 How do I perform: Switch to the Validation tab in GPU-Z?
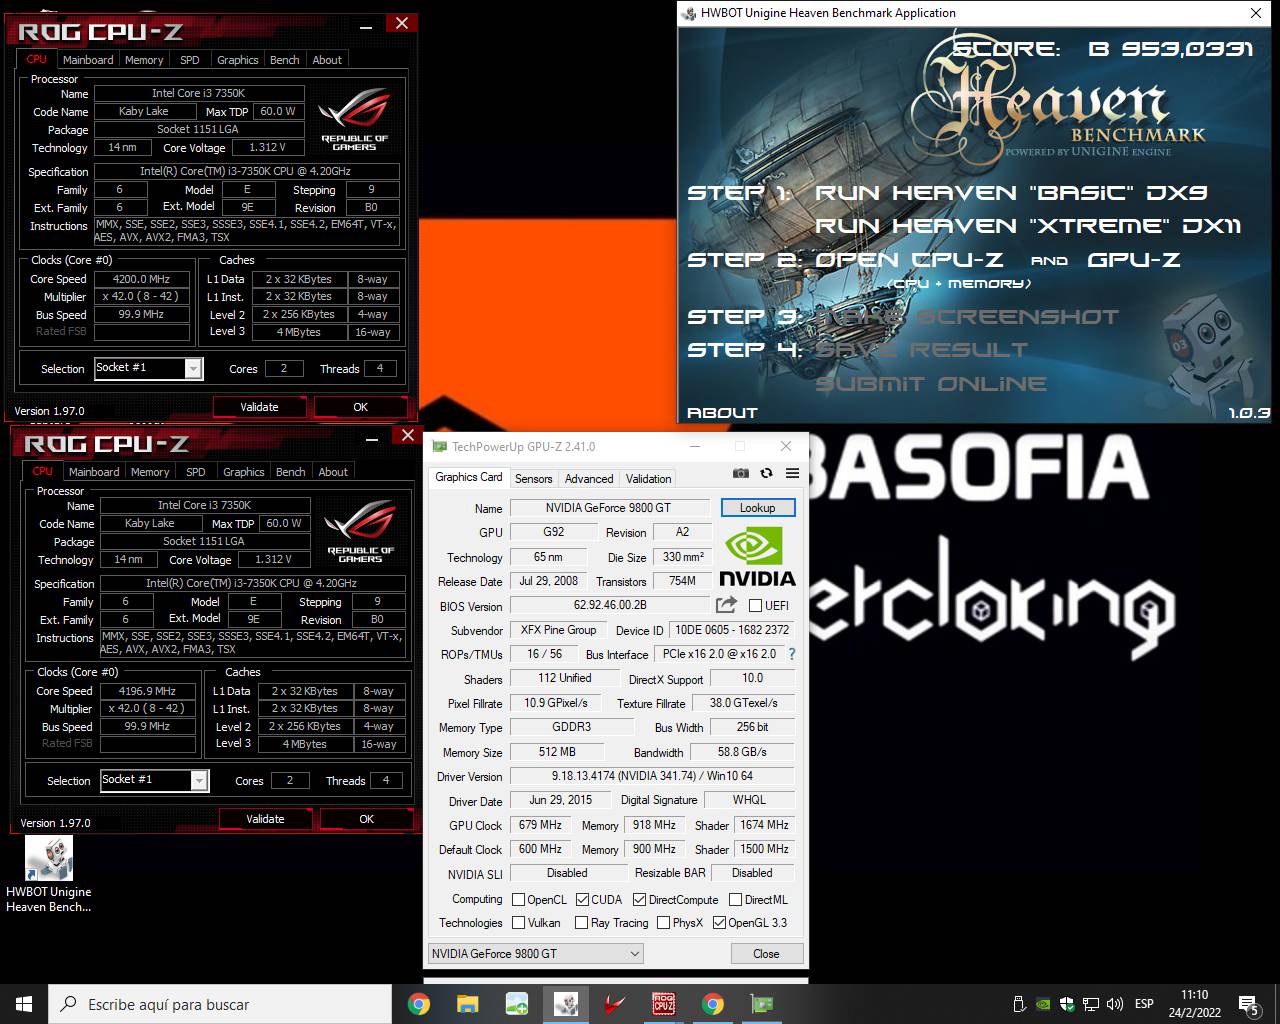pyautogui.click(x=648, y=479)
